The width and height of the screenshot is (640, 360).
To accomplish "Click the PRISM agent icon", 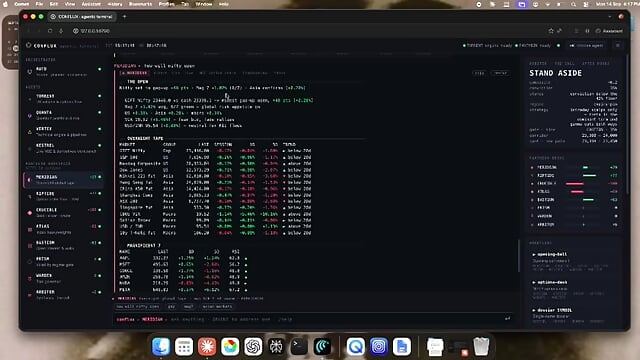I will pyautogui.click(x=29, y=262).
